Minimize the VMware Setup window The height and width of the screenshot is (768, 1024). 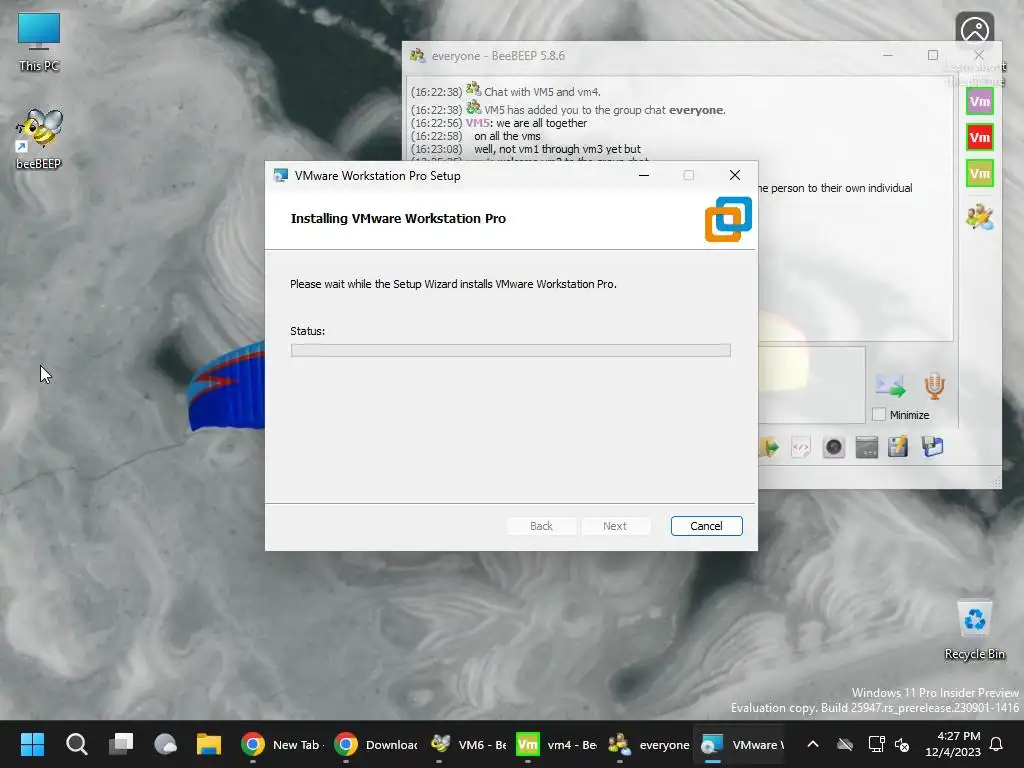coord(643,175)
